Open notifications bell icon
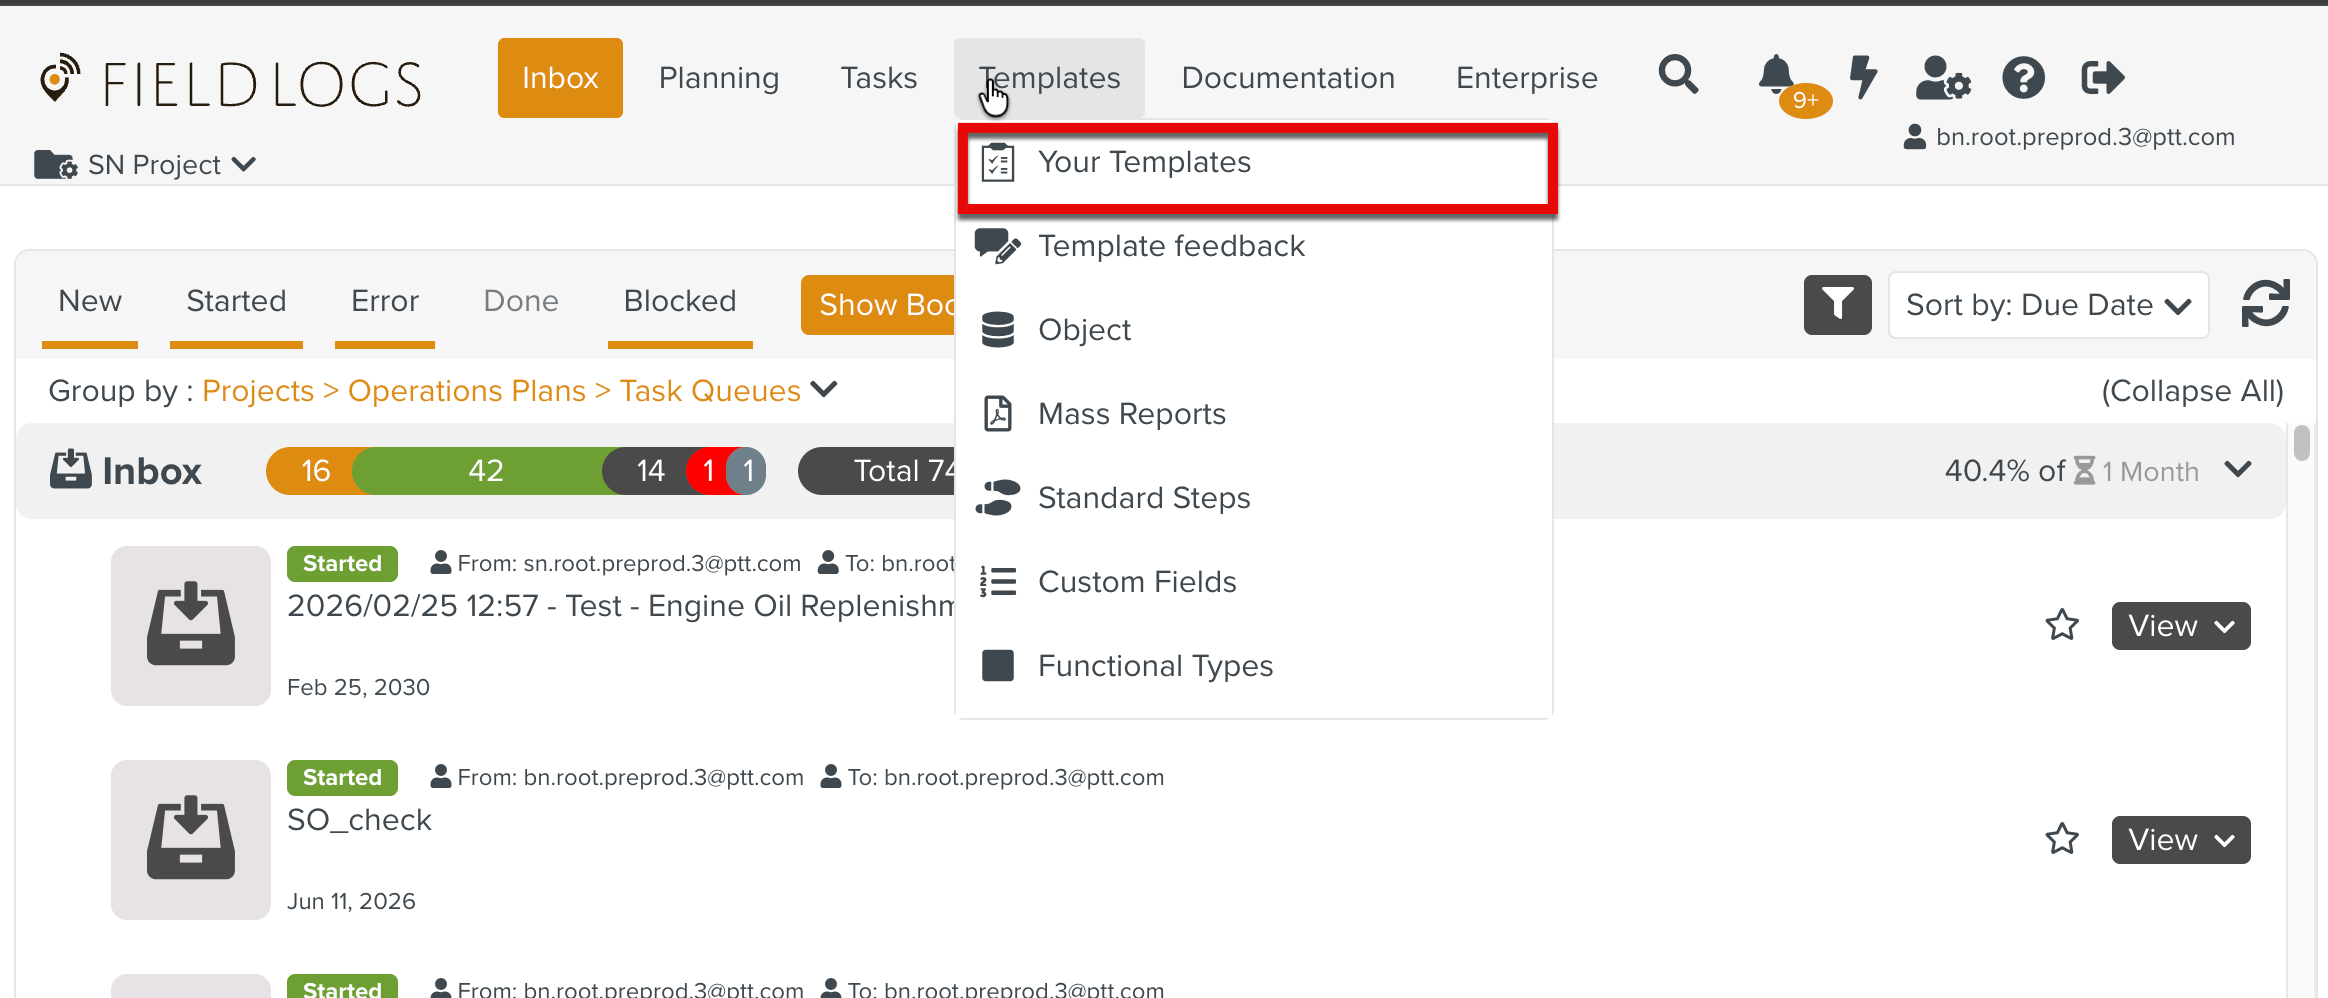2328x998 pixels. pyautogui.click(x=1777, y=75)
